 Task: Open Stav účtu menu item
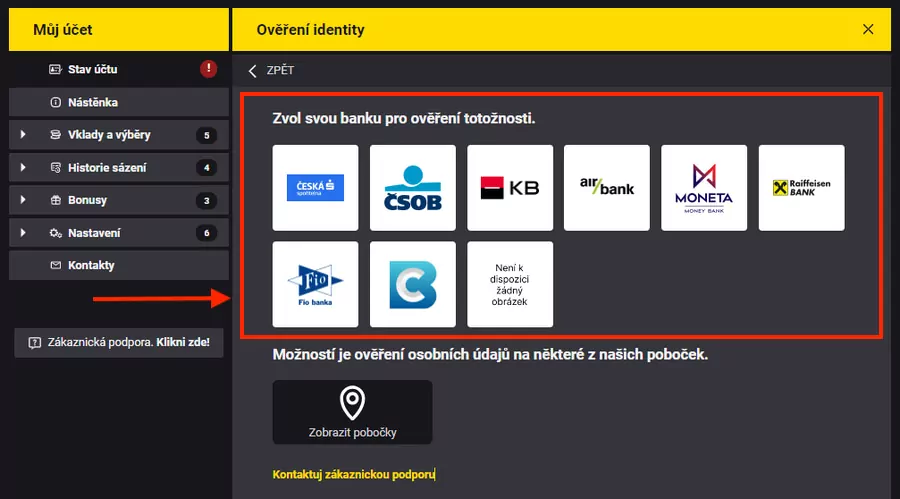[119, 69]
